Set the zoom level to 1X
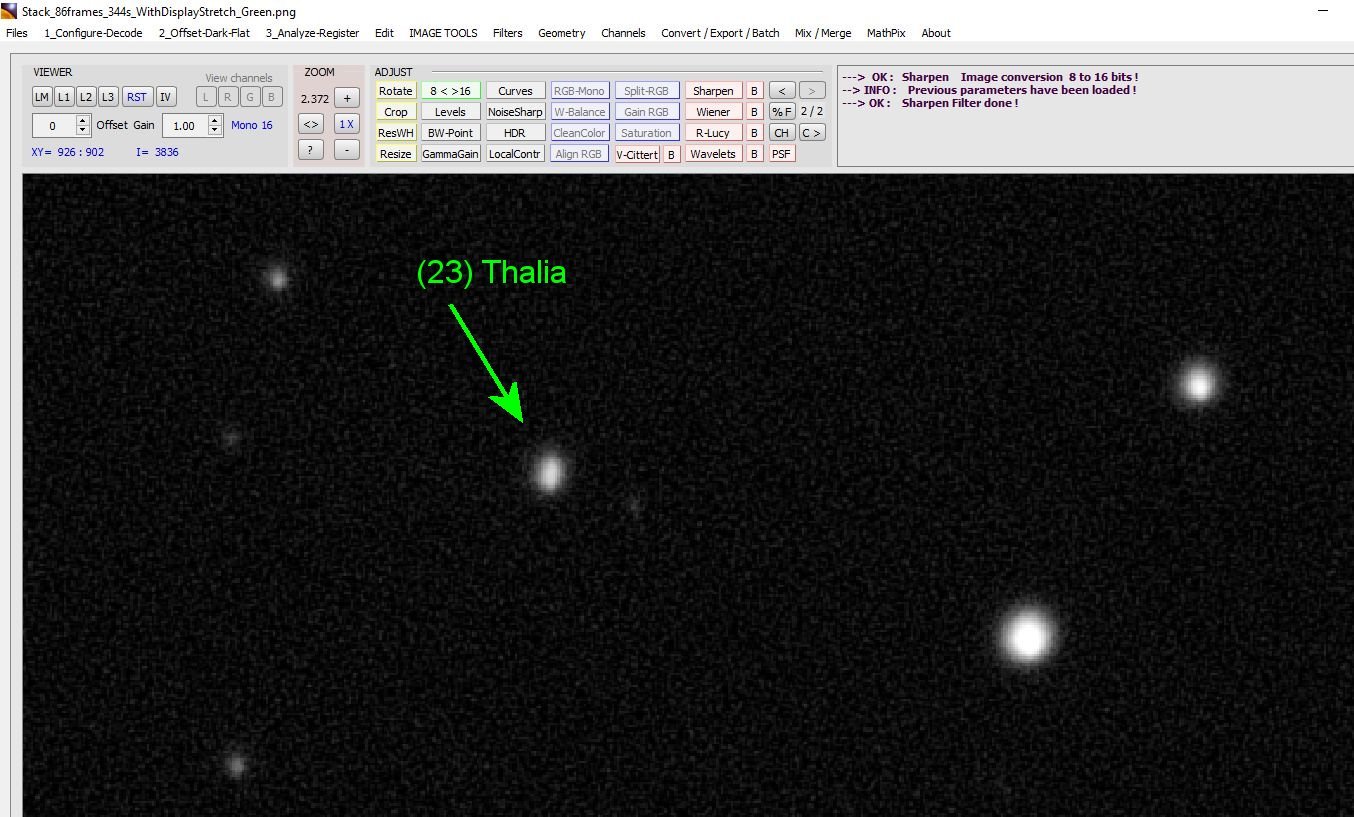This screenshot has height=817, width=1354. [x=346, y=123]
